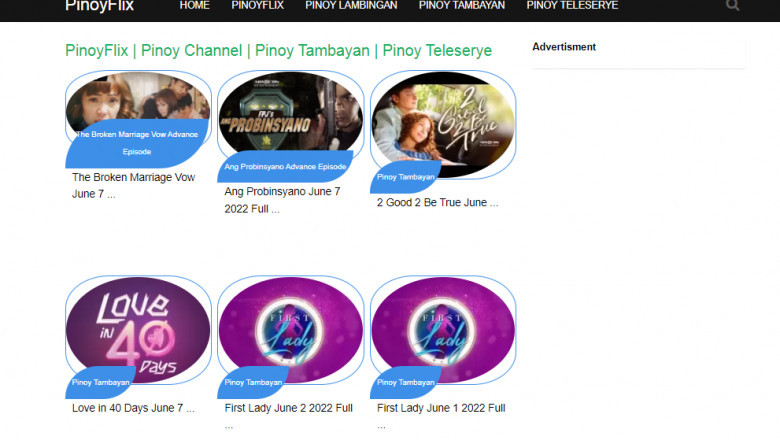Open the PINOY TELESERYE menu item
This screenshot has height=440, width=780.
[572, 6]
